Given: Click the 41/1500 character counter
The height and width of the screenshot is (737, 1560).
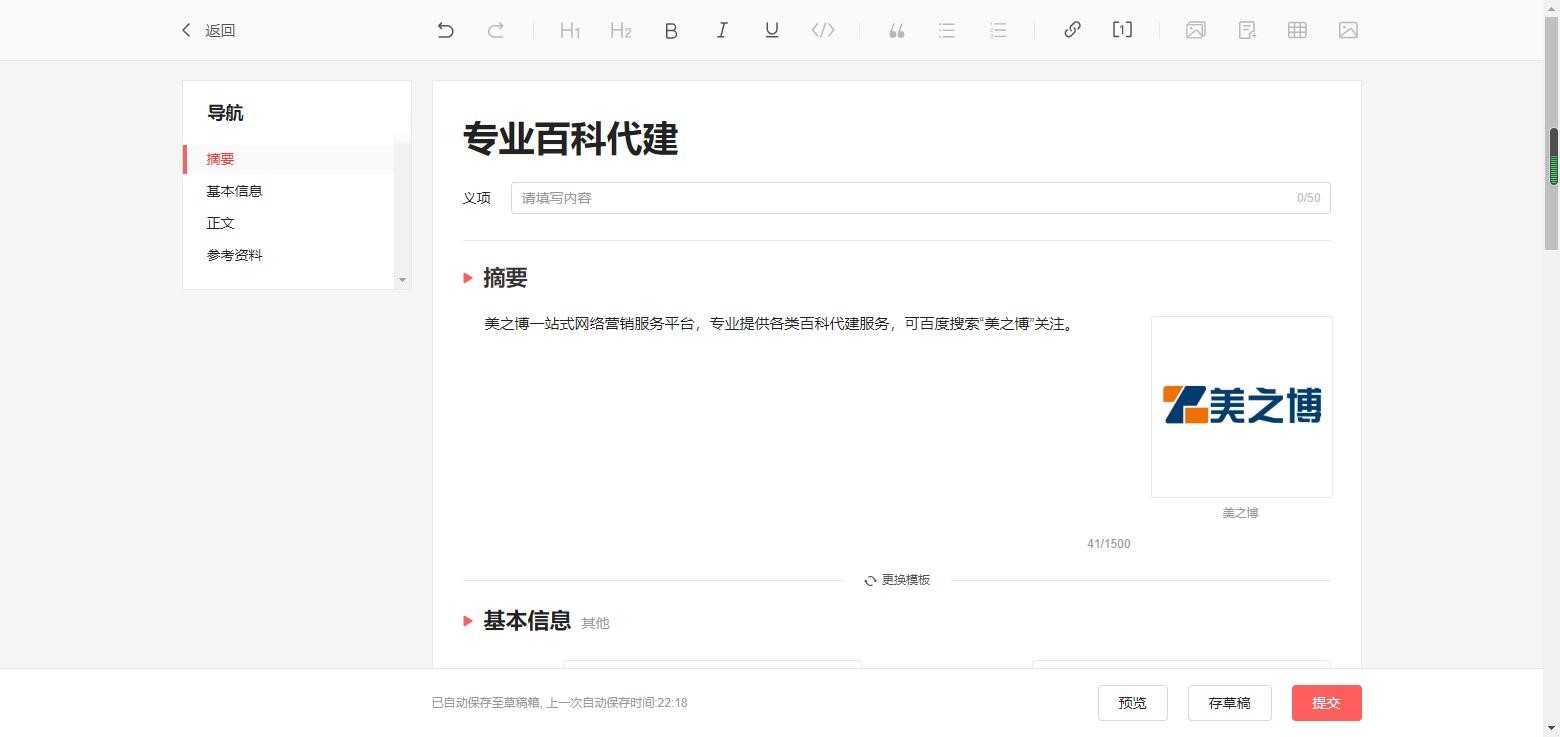Looking at the screenshot, I should [1108, 544].
